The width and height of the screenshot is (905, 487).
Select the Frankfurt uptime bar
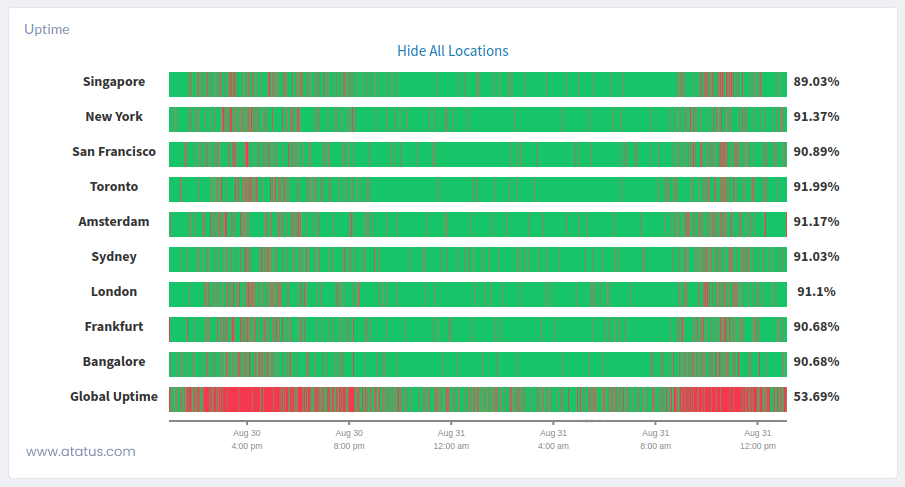coord(478,329)
